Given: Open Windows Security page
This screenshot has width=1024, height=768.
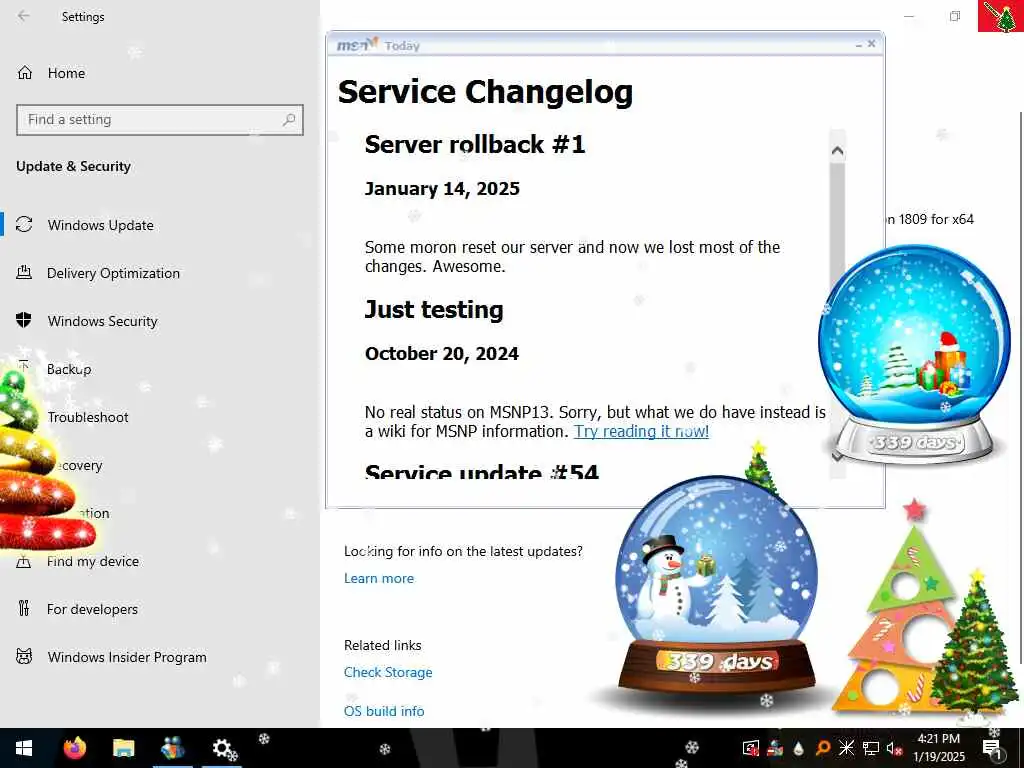Looking at the screenshot, I should click(x=103, y=321).
